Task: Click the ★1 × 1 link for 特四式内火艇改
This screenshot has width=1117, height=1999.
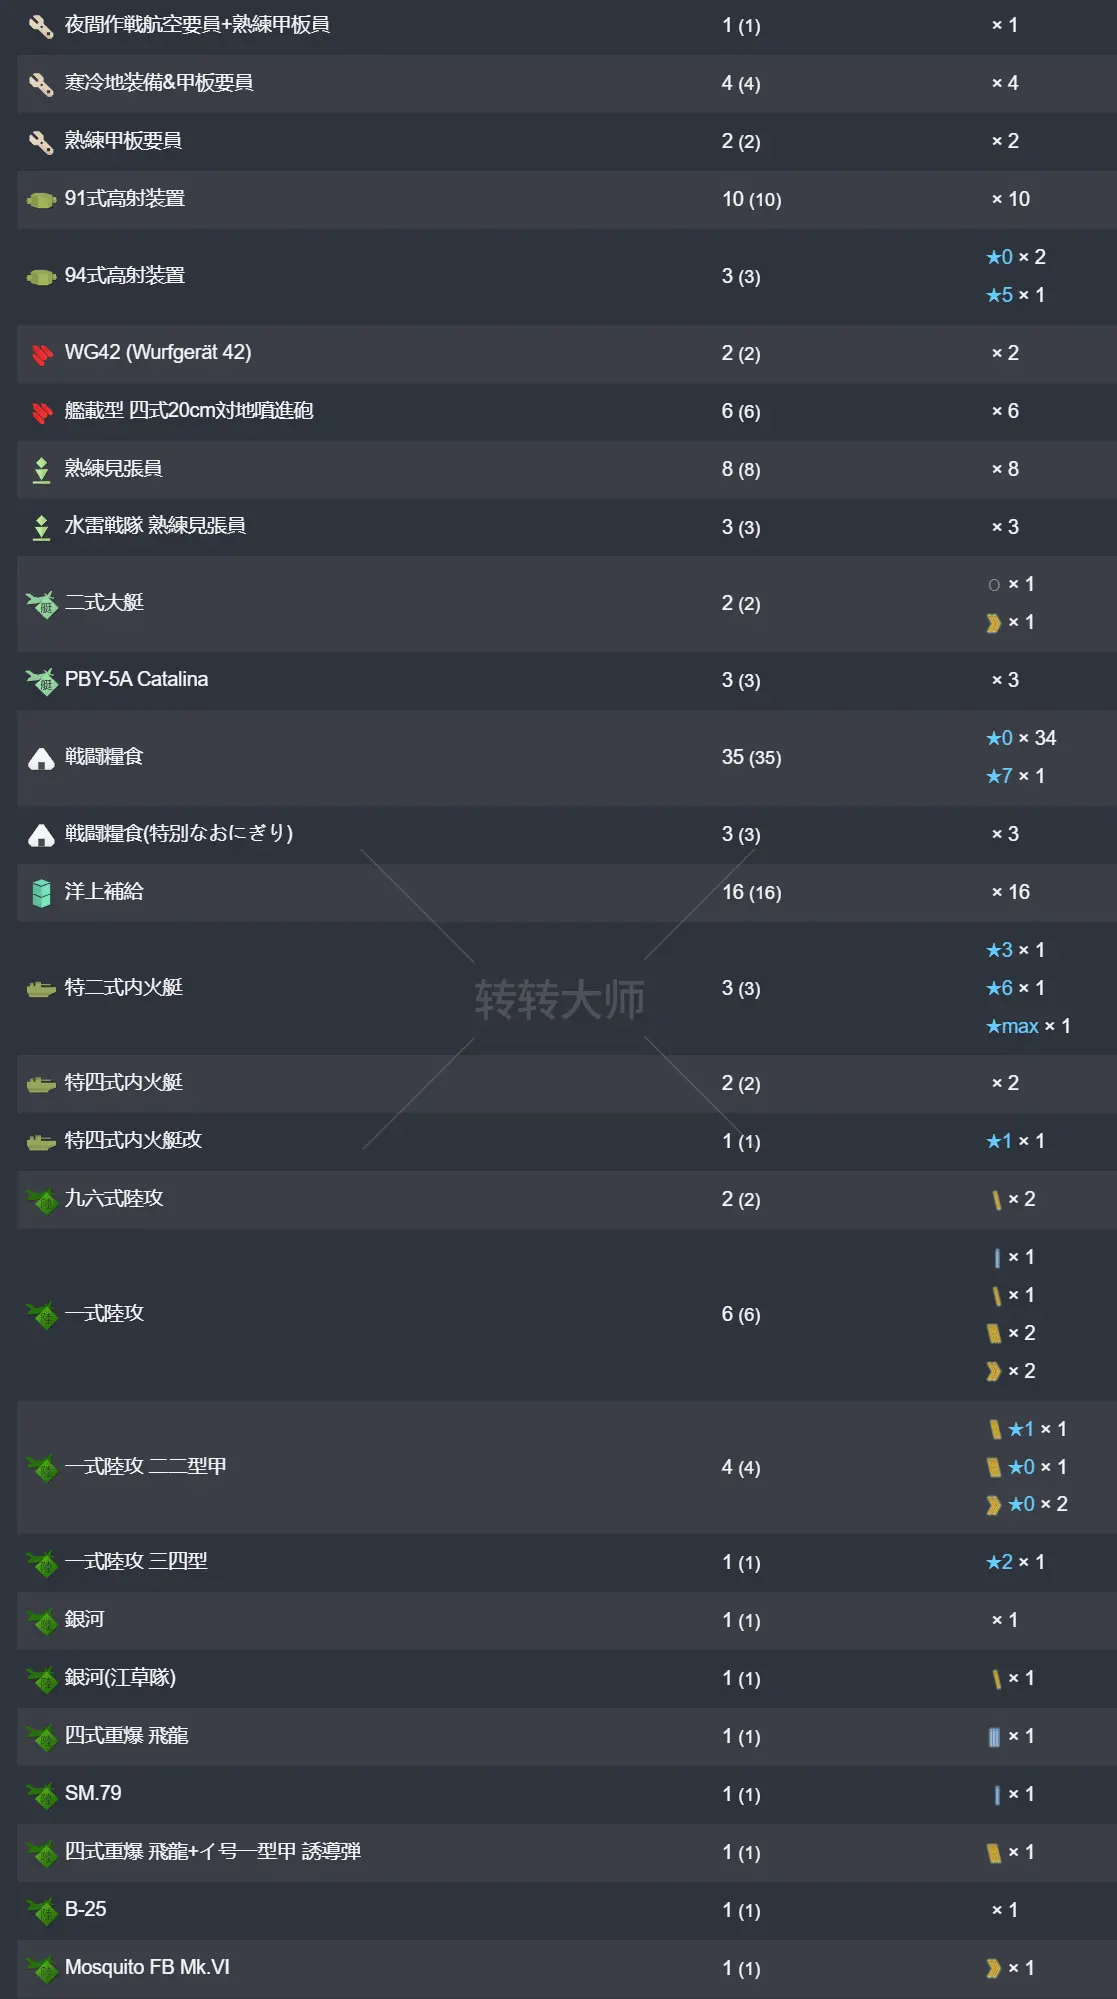Action: [1016, 1141]
